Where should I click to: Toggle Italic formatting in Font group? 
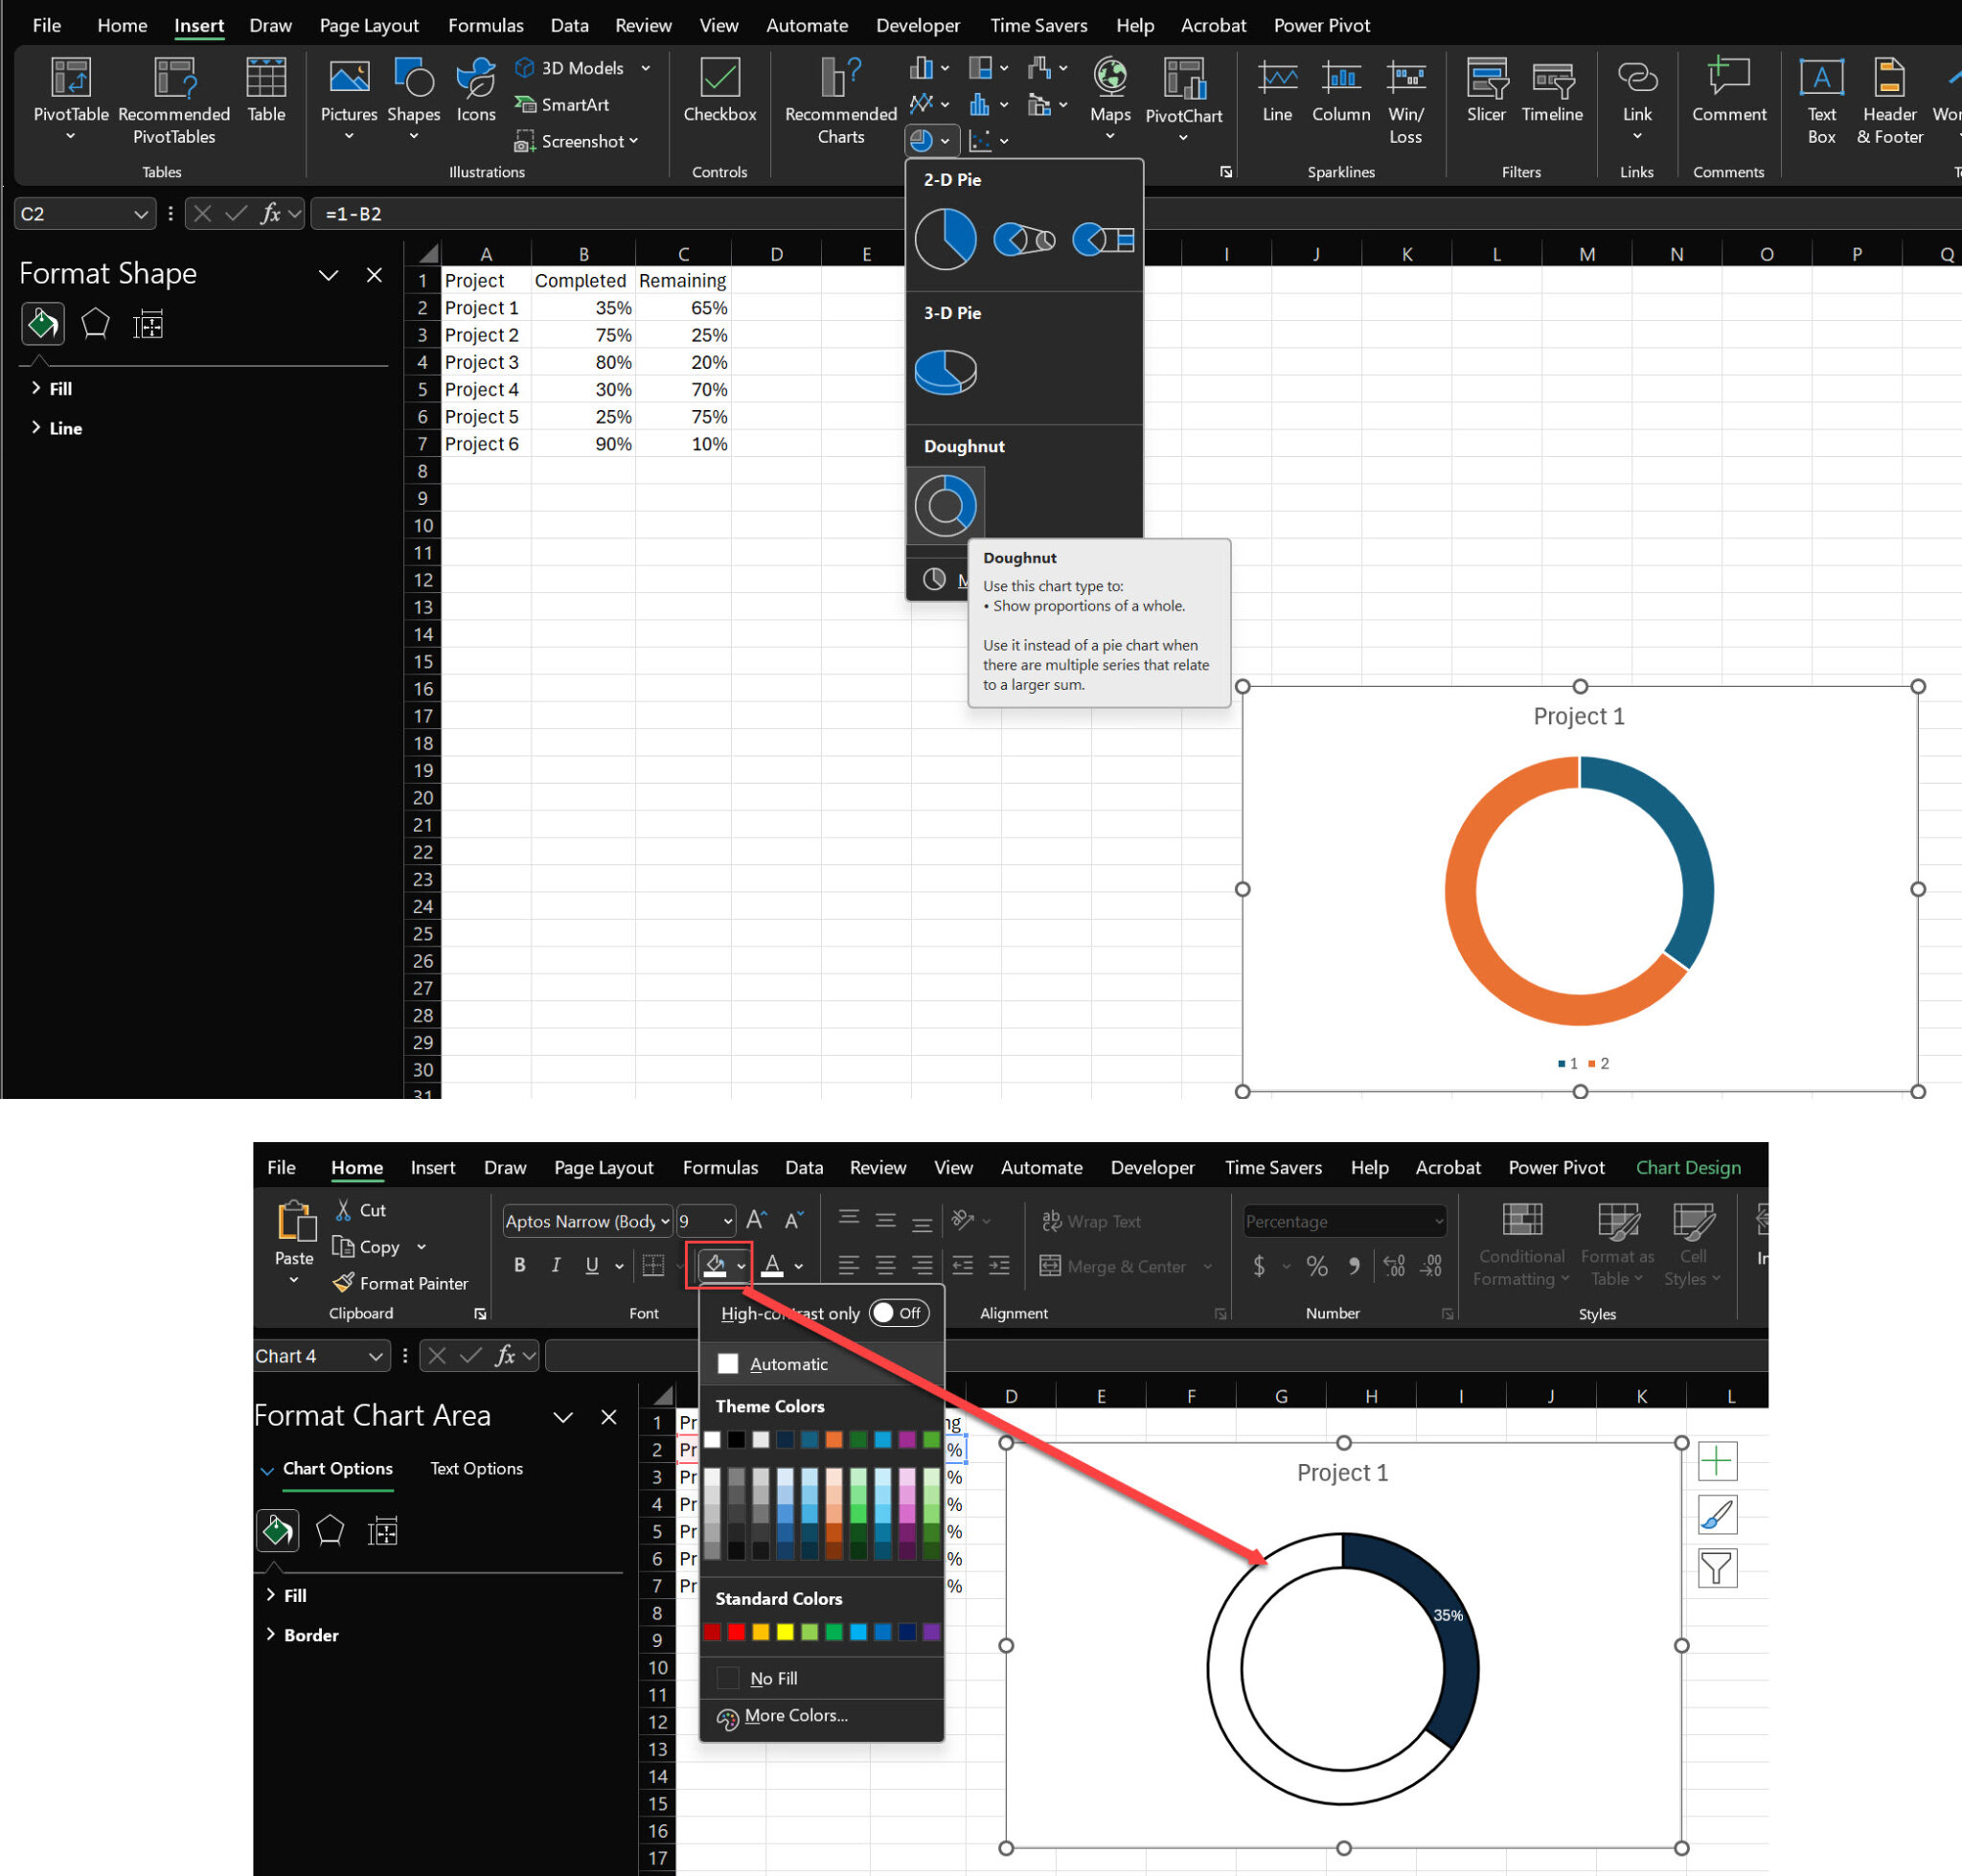(x=555, y=1265)
